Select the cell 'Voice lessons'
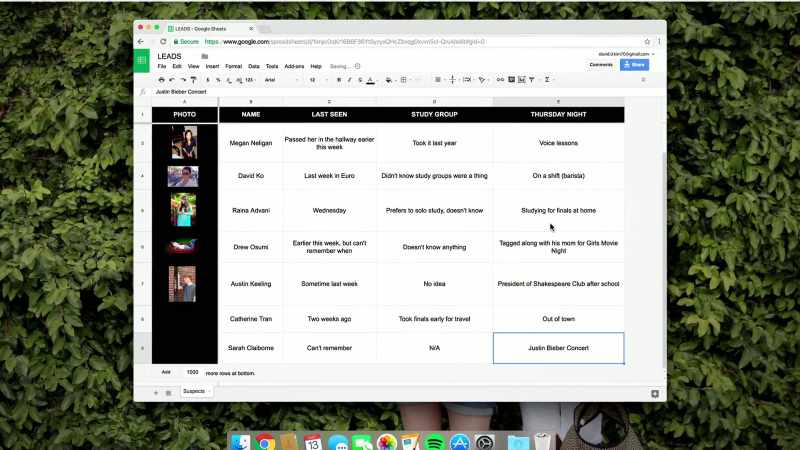 click(x=558, y=143)
